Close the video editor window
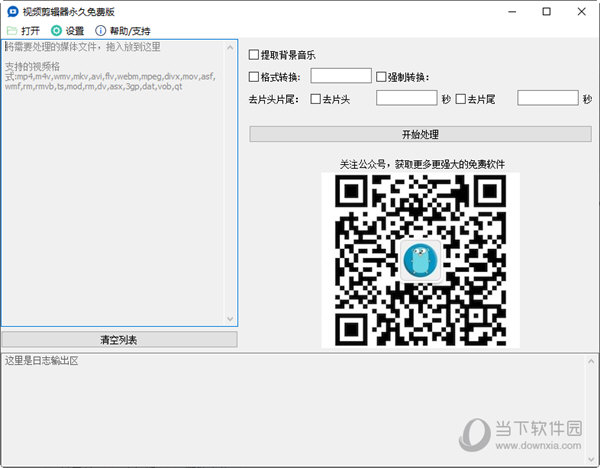The image size is (600, 468). click(582, 11)
